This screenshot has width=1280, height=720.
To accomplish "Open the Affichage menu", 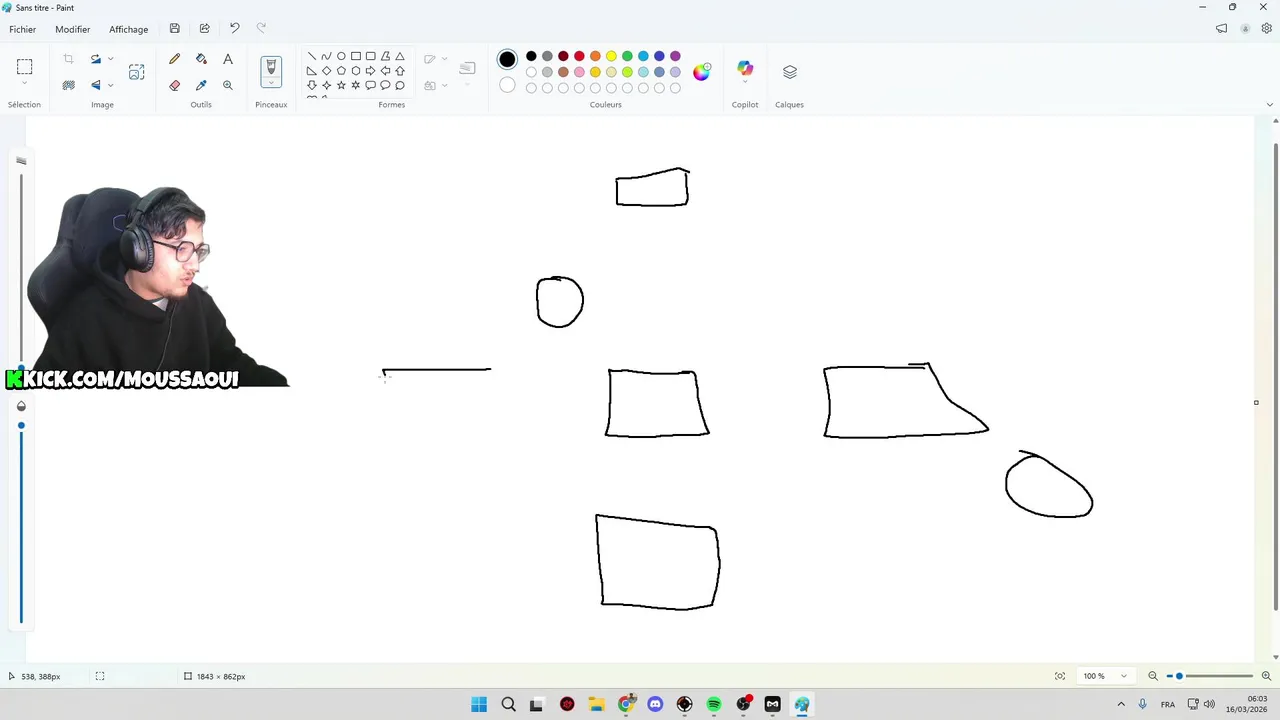I will (x=128, y=29).
